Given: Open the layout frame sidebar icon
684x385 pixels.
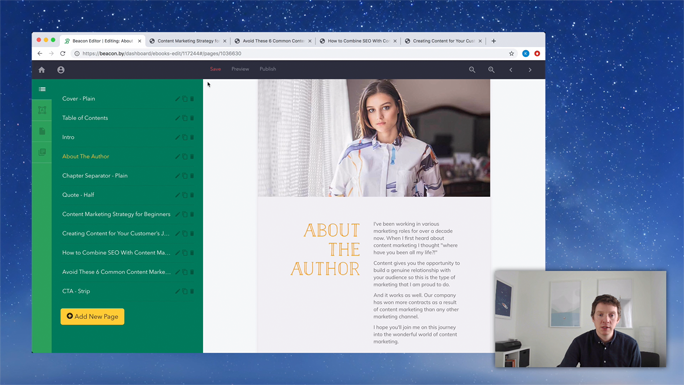Looking at the screenshot, I should [x=42, y=110].
